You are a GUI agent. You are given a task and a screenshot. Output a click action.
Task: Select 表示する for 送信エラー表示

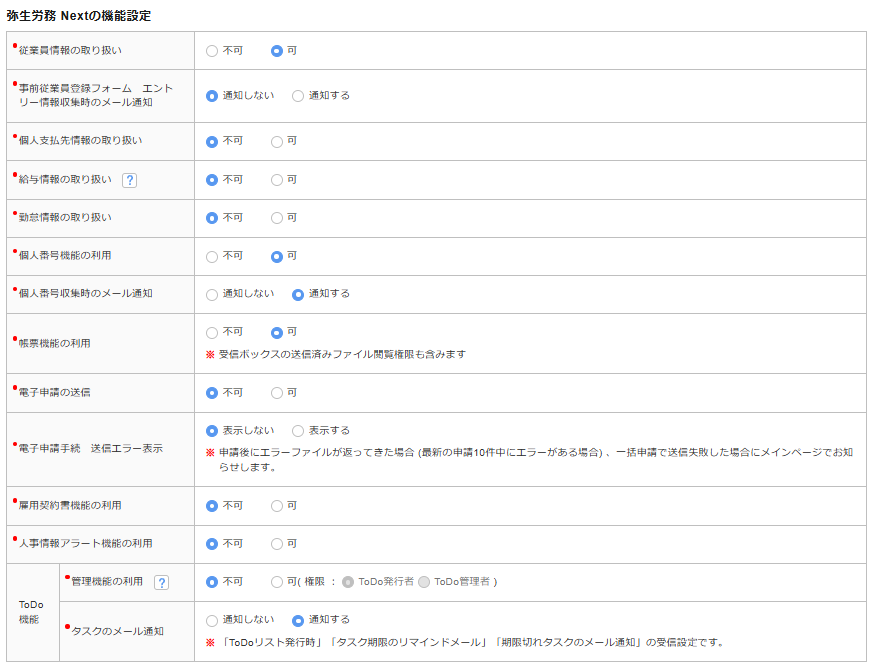pos(298,431)
